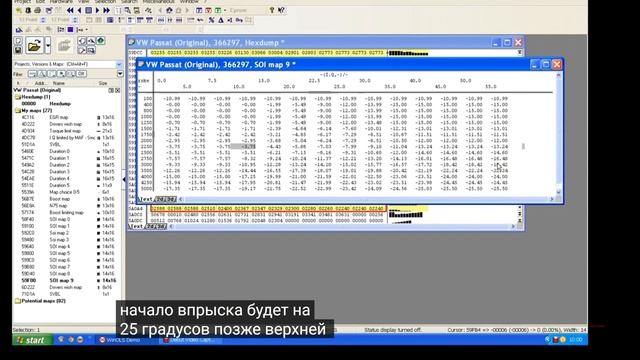Click Hexdump window horizontal scrollbar at bottom
This screenshot has width=640, height=360.
(x=342, y=226)
